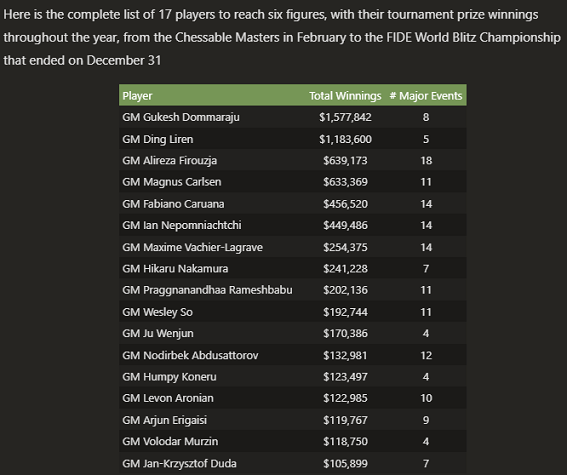Click the Total Winnings column header
The height and width of the screenshot is (475, 567).
click(345, 96)
